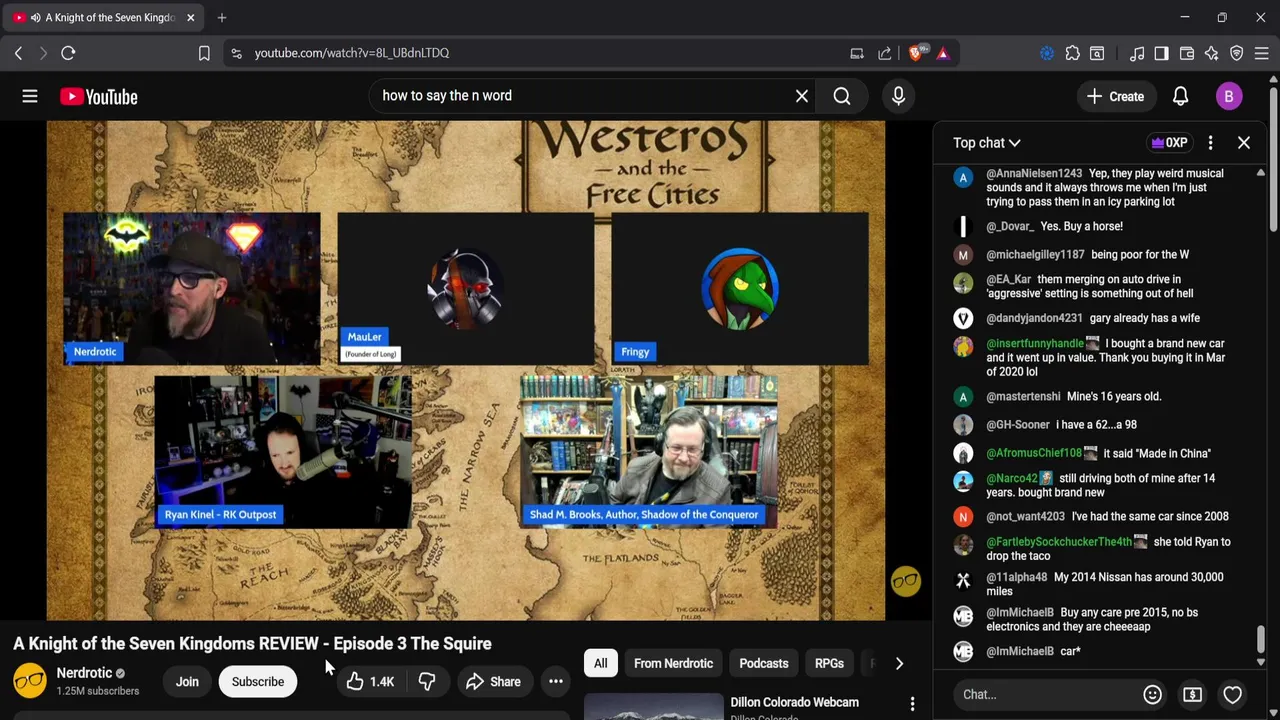Send a Super Chat dollar icon
This screenshot has height=720, width=1280.
pos(1192,694)
